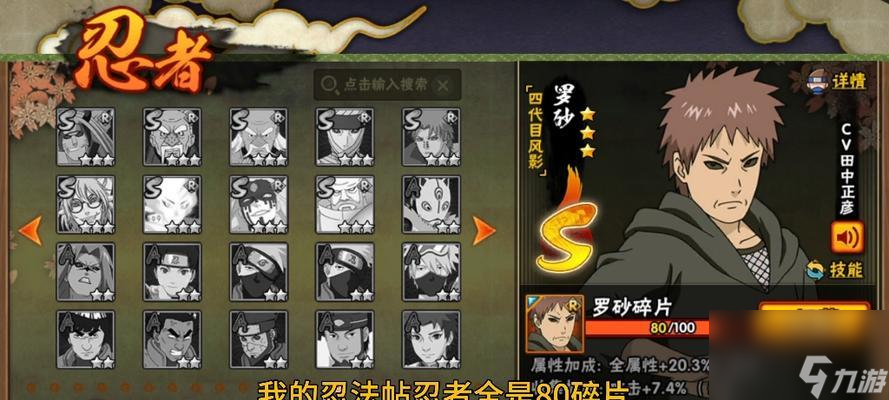Go to the previous ninja page arrow
The height and width of the screenshot is (400, 889).
coord(31,231)
